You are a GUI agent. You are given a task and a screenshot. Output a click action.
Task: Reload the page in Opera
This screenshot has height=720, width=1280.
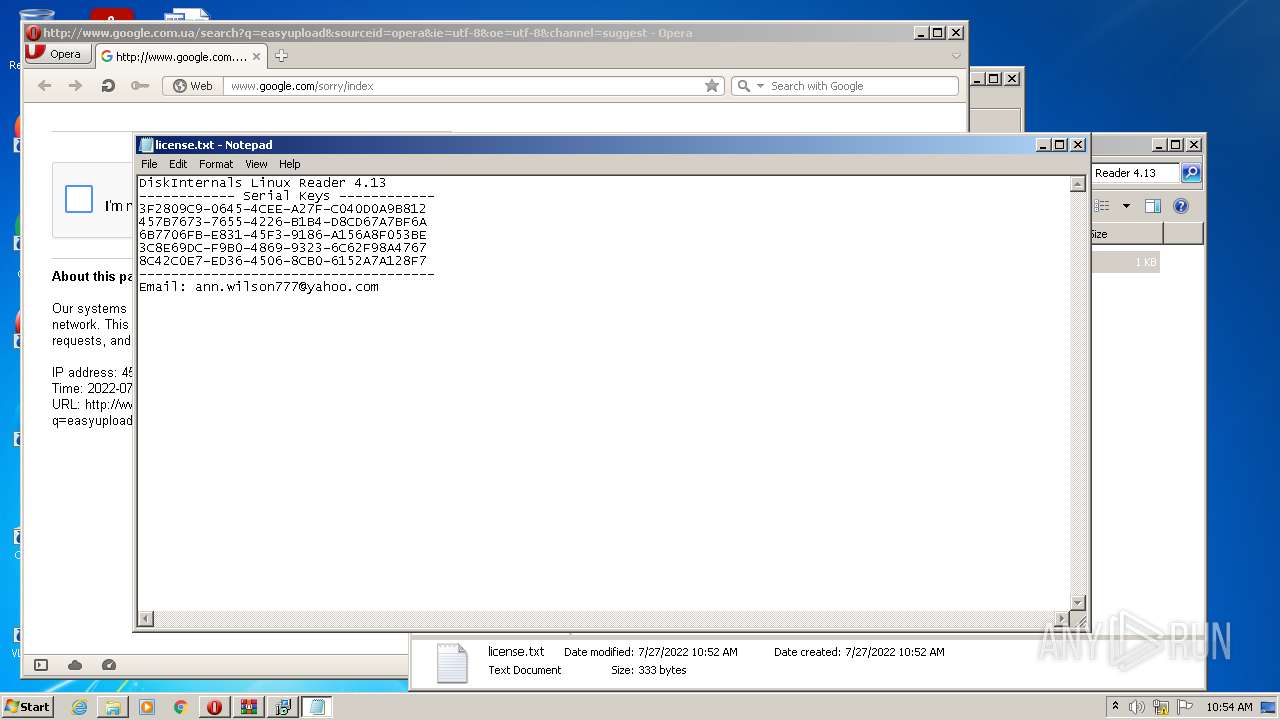pos(108,86)
